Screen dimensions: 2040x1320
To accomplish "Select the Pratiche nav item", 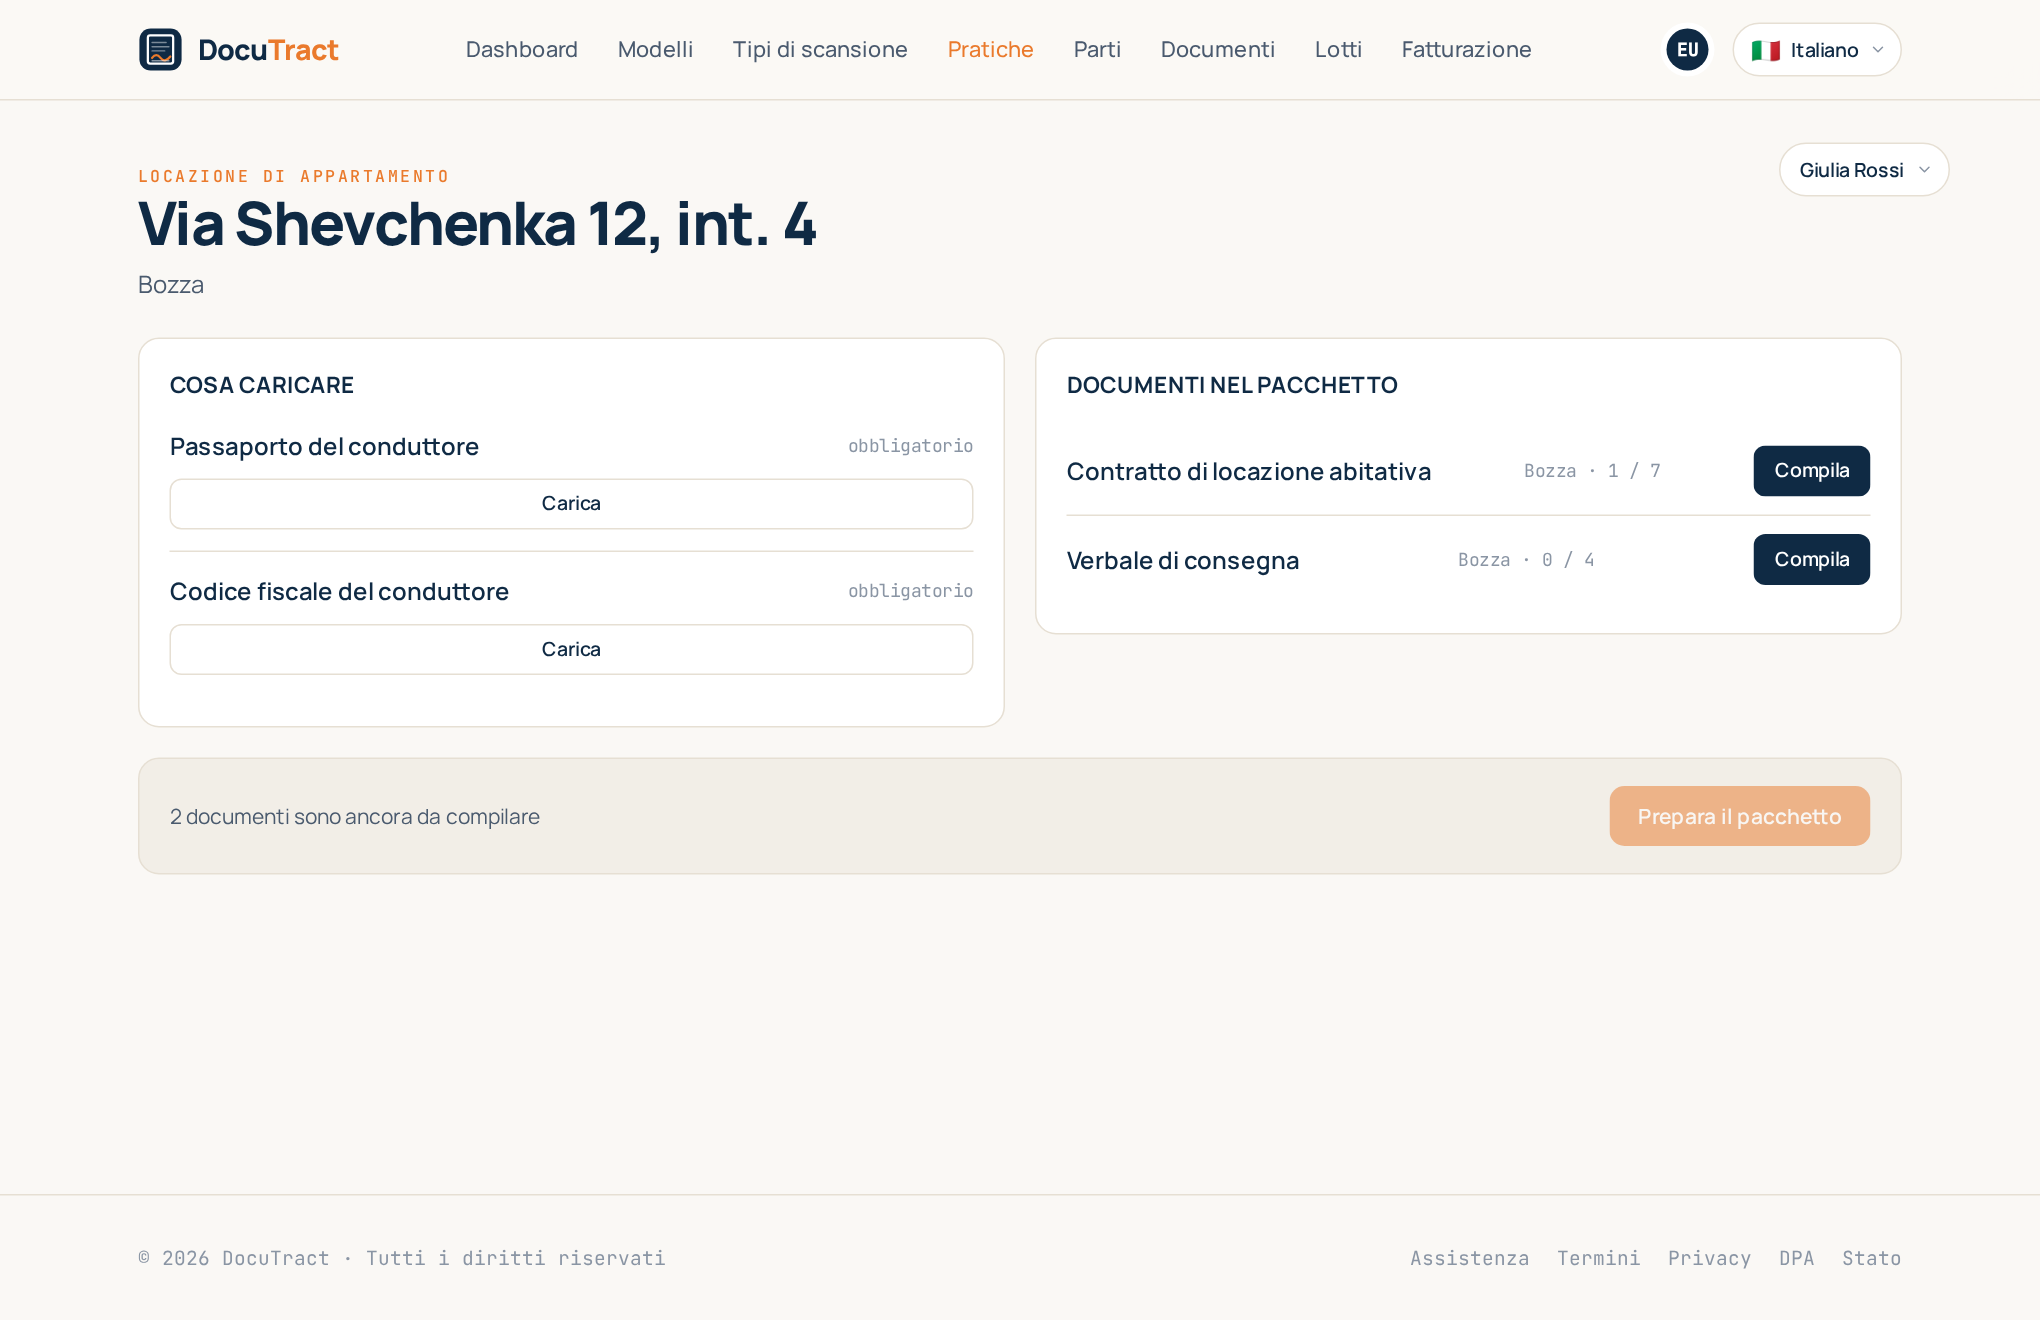I will click(990, 50).
